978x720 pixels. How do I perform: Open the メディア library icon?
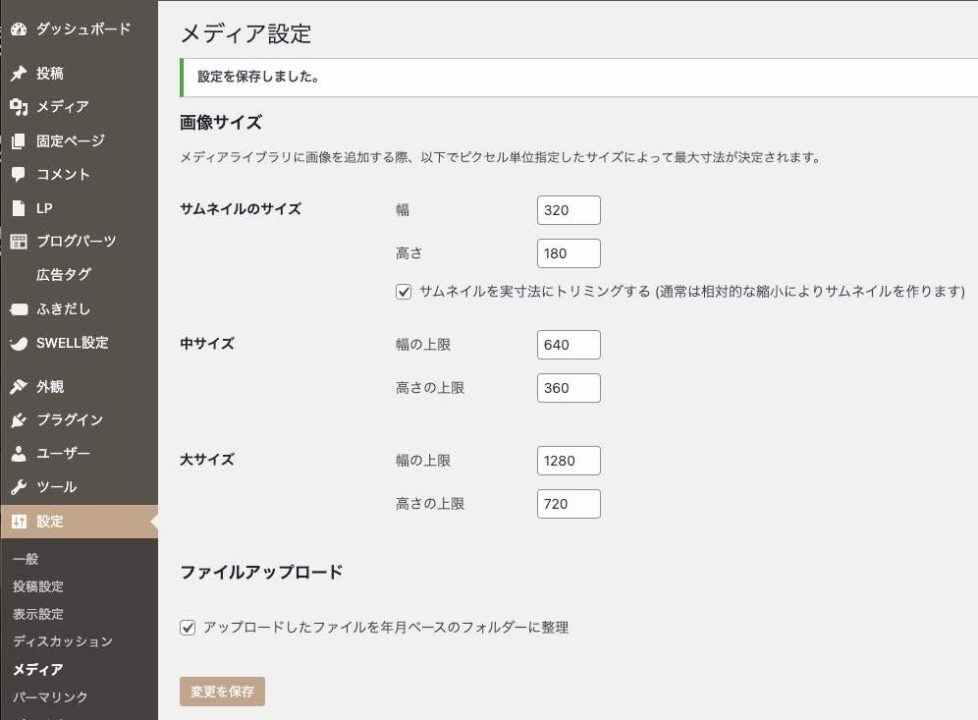pyautogui.click(x=19, y=107)
